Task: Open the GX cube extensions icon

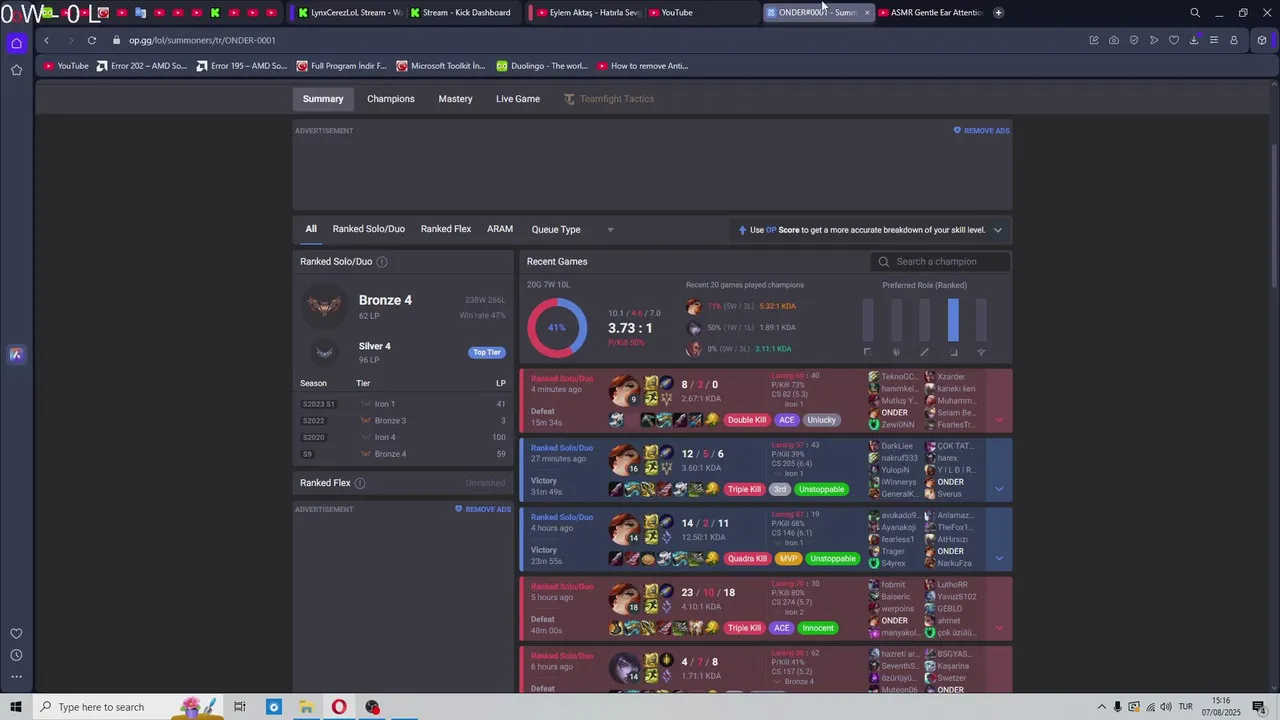Action: (x=1262, y=40)
